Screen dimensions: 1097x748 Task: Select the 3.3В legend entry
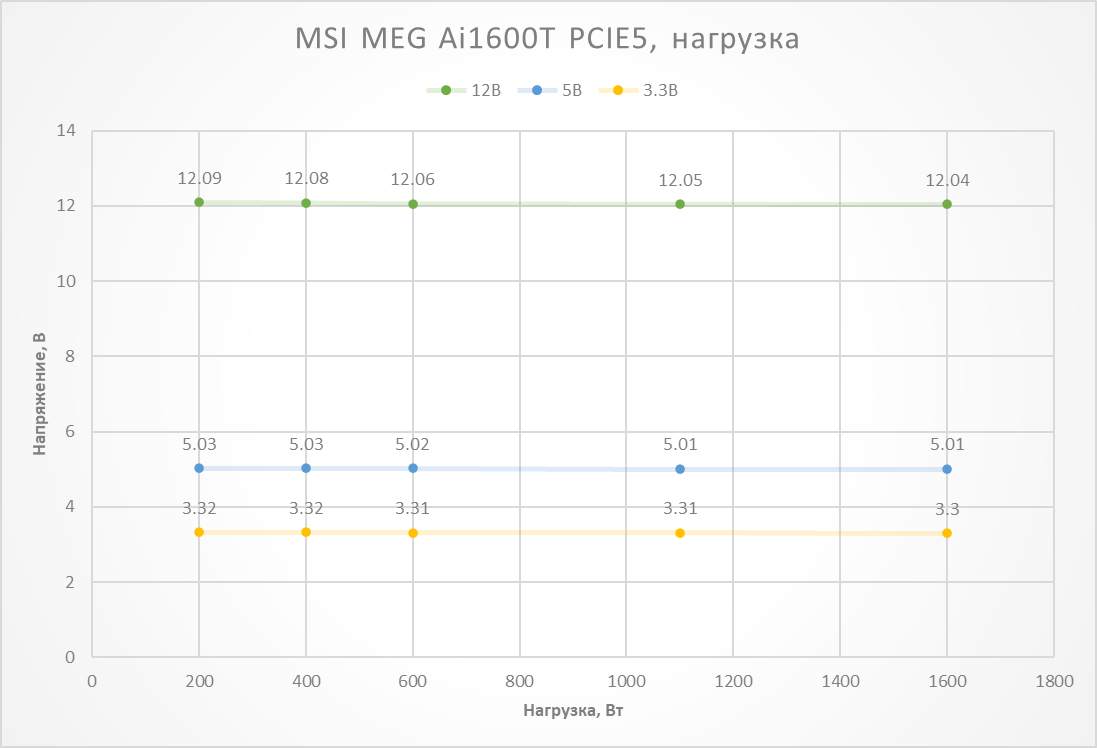click(x=639, y=90)
